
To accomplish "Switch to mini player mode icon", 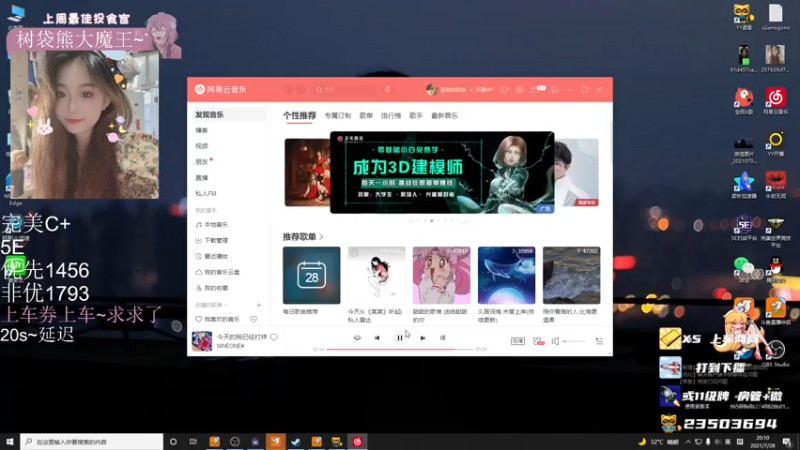I will pos(555,89).
